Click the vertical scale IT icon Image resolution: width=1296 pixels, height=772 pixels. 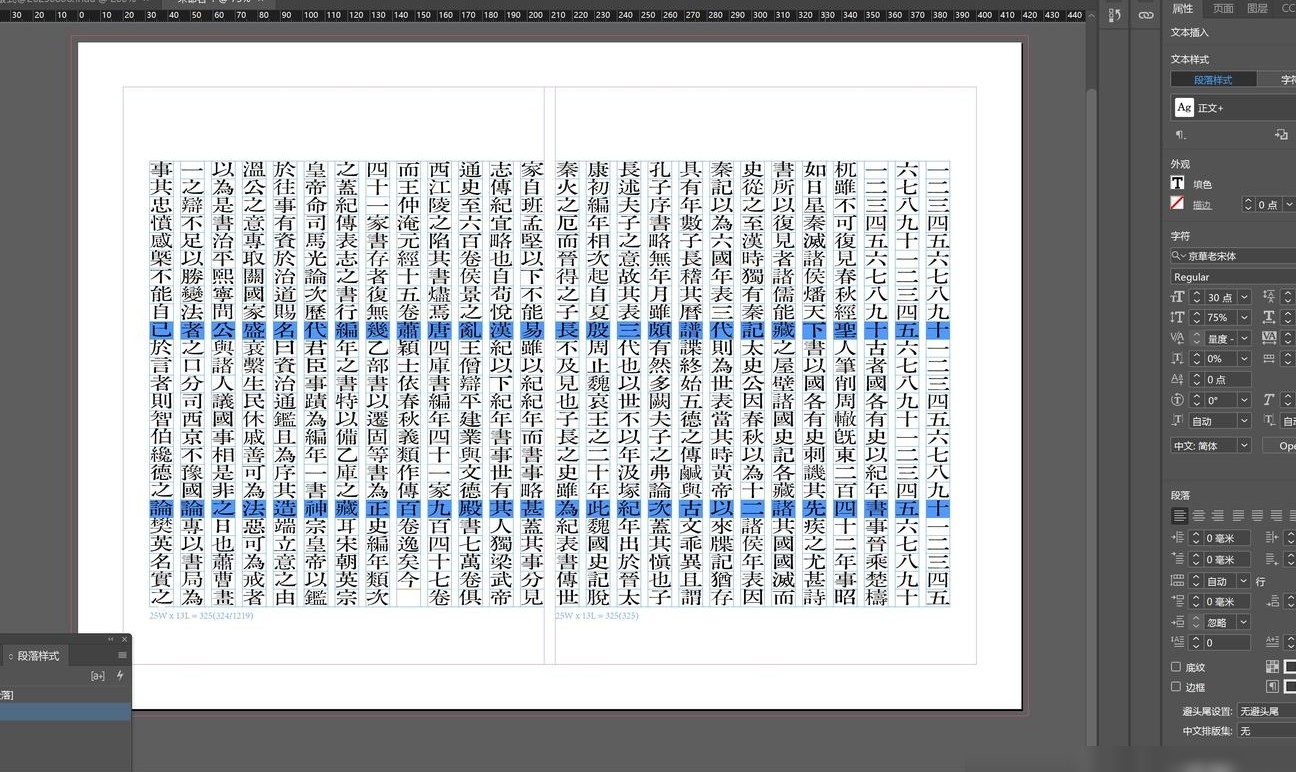(1178, 317)
